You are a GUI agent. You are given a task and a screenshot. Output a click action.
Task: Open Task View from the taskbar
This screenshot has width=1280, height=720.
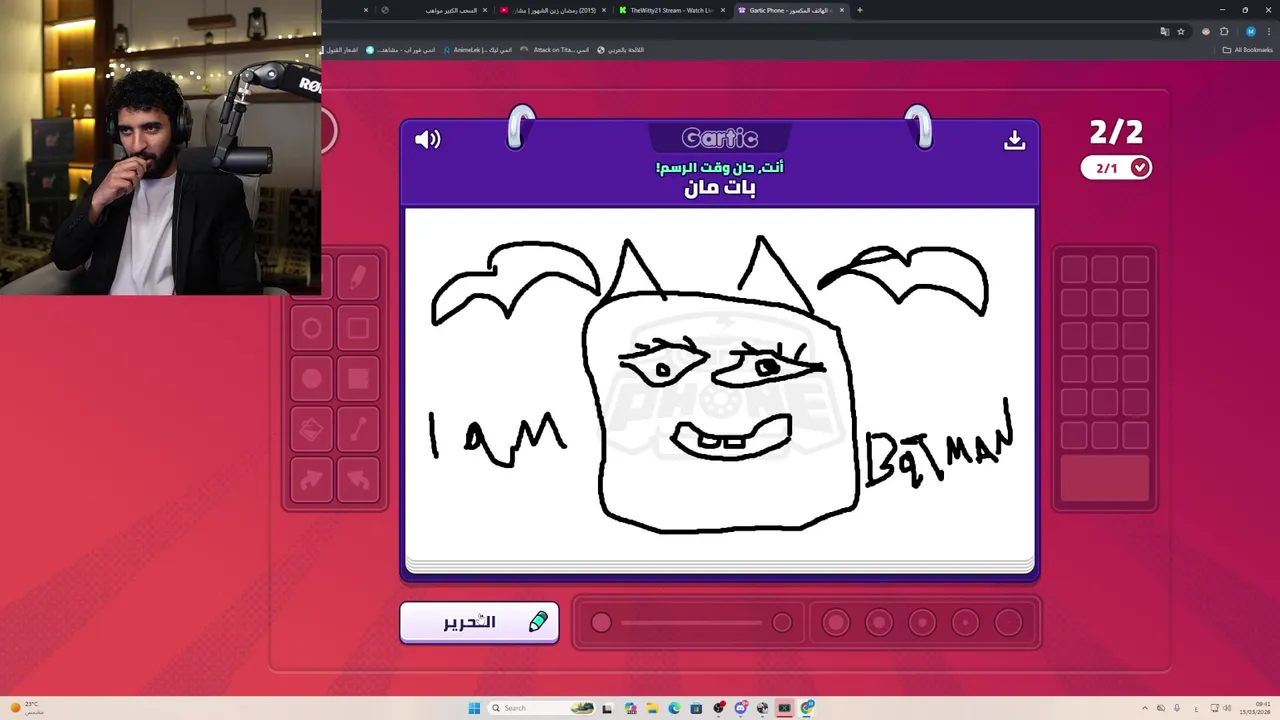coord(607,708)
